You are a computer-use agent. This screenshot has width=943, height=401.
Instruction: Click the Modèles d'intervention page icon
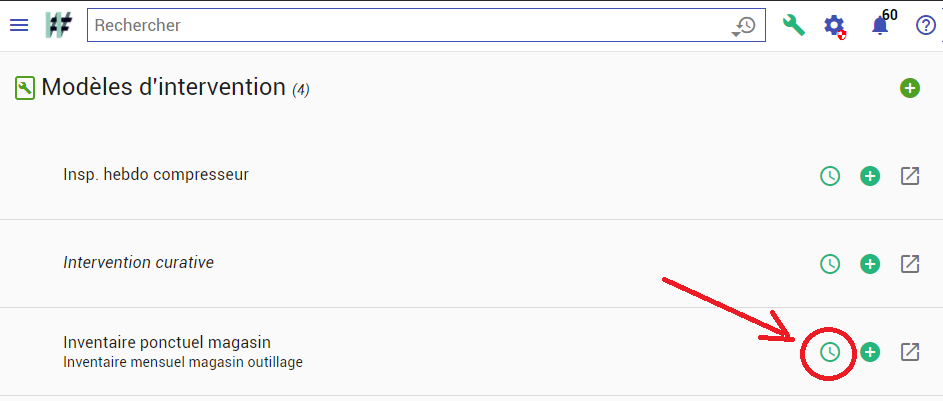point(25,89)
